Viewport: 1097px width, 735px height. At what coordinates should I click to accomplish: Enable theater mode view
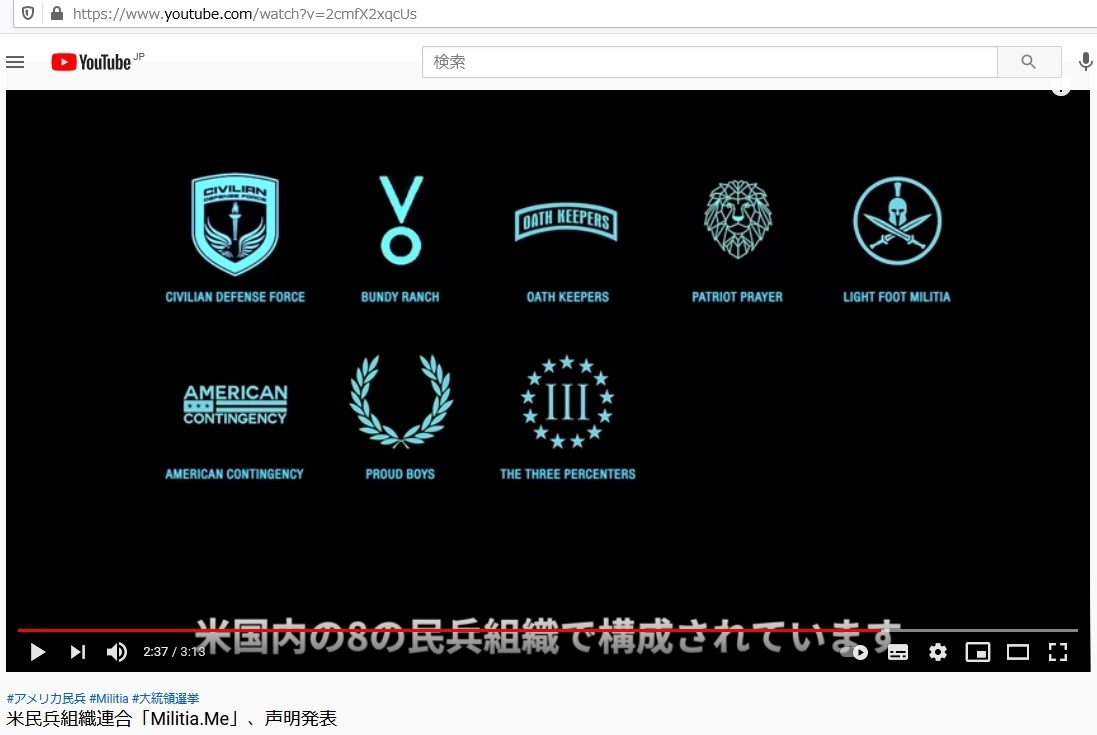click(x=1018, y=652)
